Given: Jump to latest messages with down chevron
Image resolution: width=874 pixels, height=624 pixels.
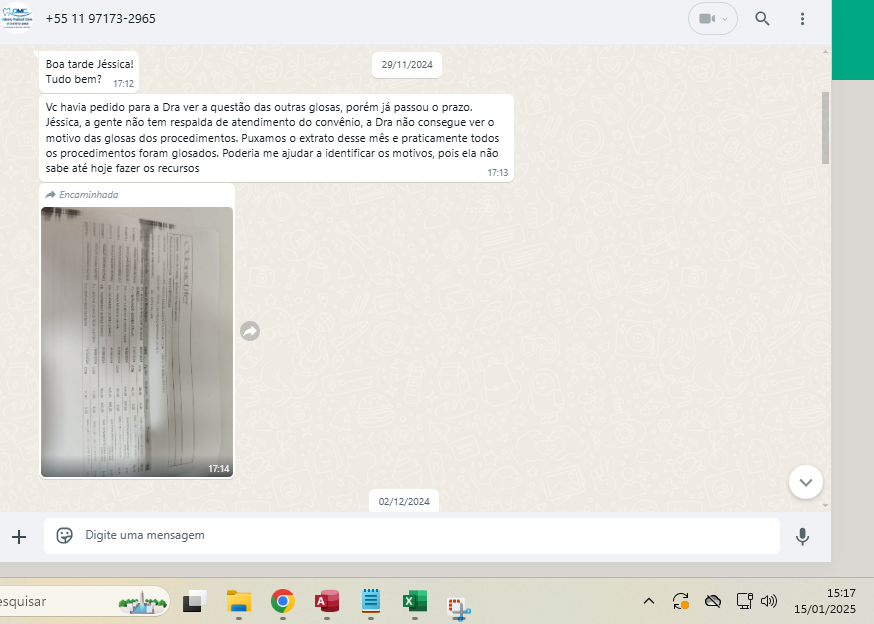Looking at the screenshot, I should click(x=805, y=482).
